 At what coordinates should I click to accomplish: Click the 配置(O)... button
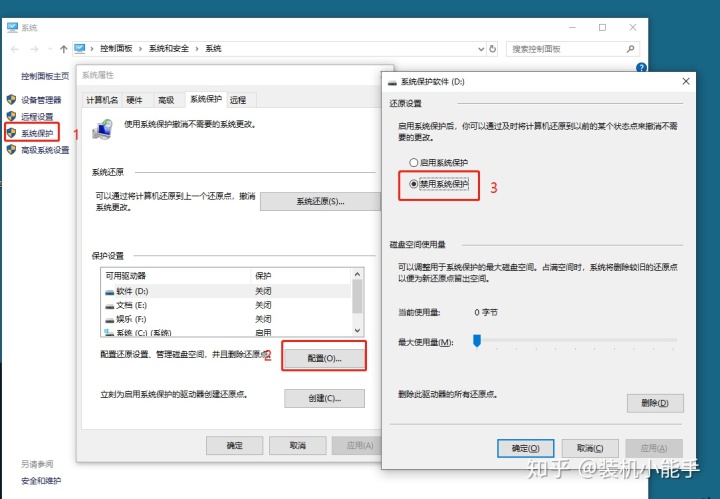324,359
